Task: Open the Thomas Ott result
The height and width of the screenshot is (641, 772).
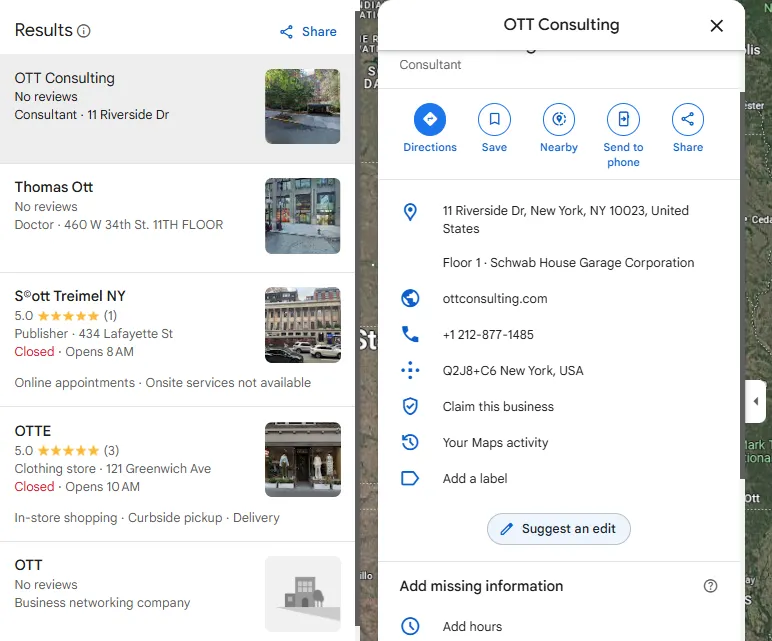Action: [x=177, y=218]
